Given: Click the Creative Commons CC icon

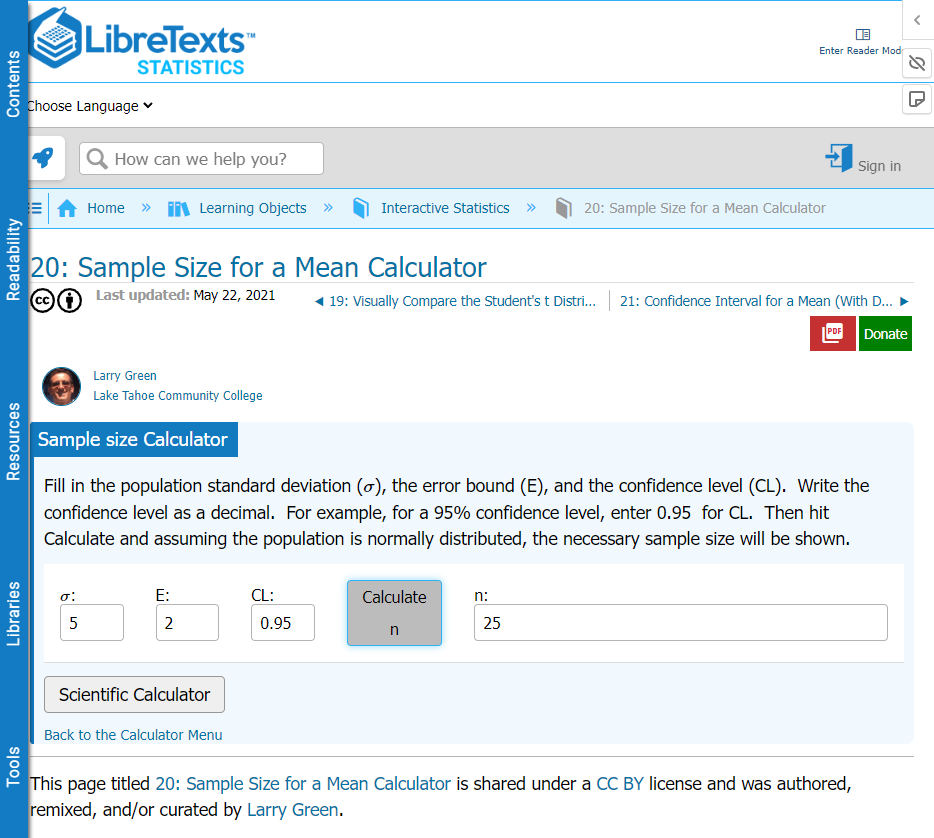Looking at the screenshot, I should [x=42, y=301].
